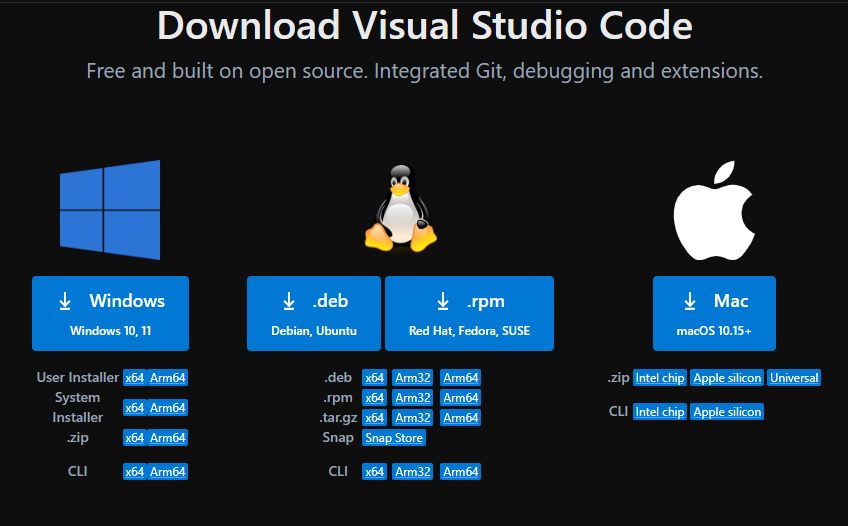This screenshot has height=526, width=848.
Task: Download the .tar.gz Arm64 archive
Action: (x=461, y=418)
